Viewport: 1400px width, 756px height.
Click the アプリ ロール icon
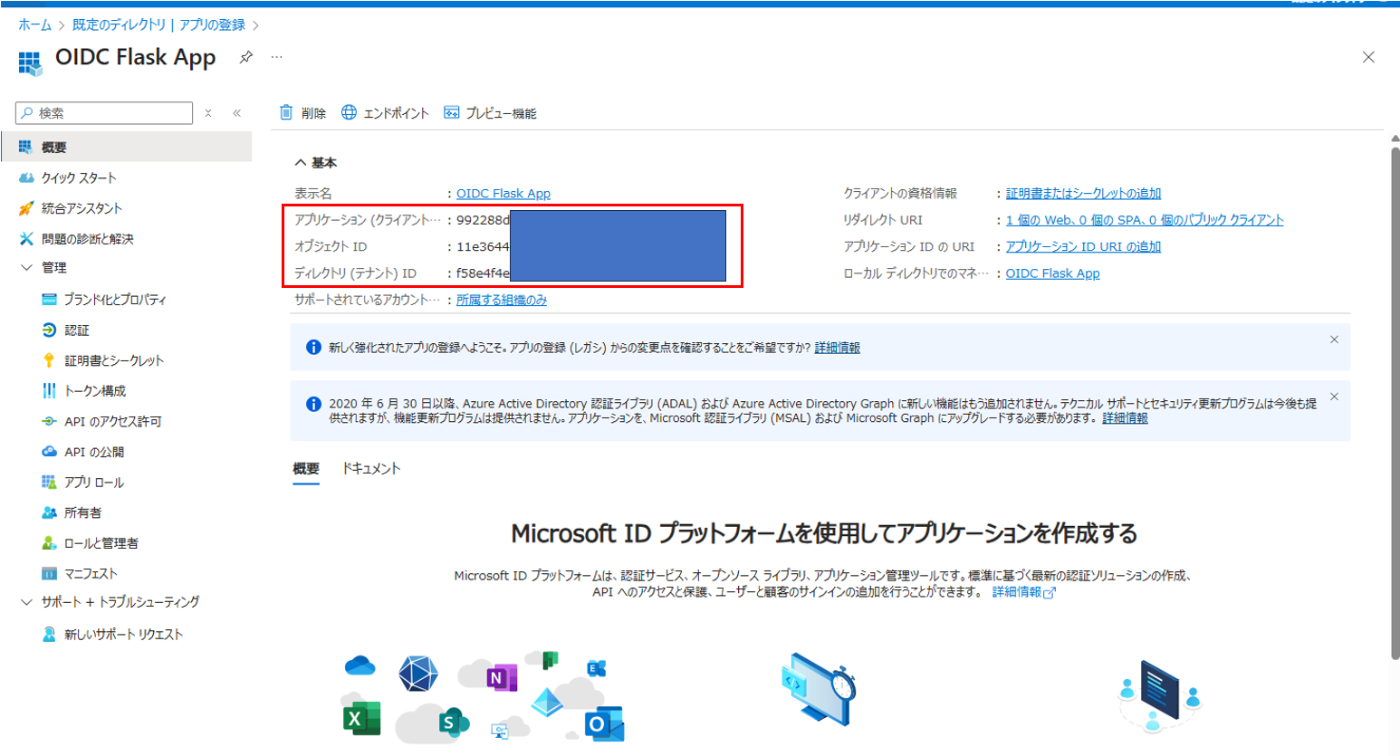[49, 482]
